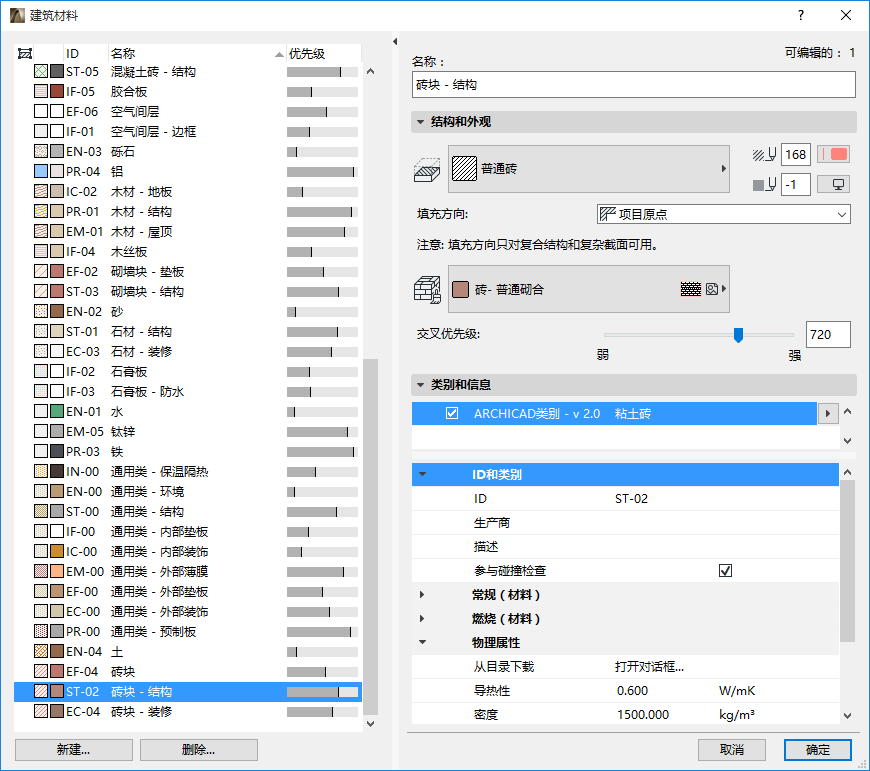Open the 砖- 普通砌合 surface selector popup
Viewport: 870px width, 771px height.
(x=589, y=289)
